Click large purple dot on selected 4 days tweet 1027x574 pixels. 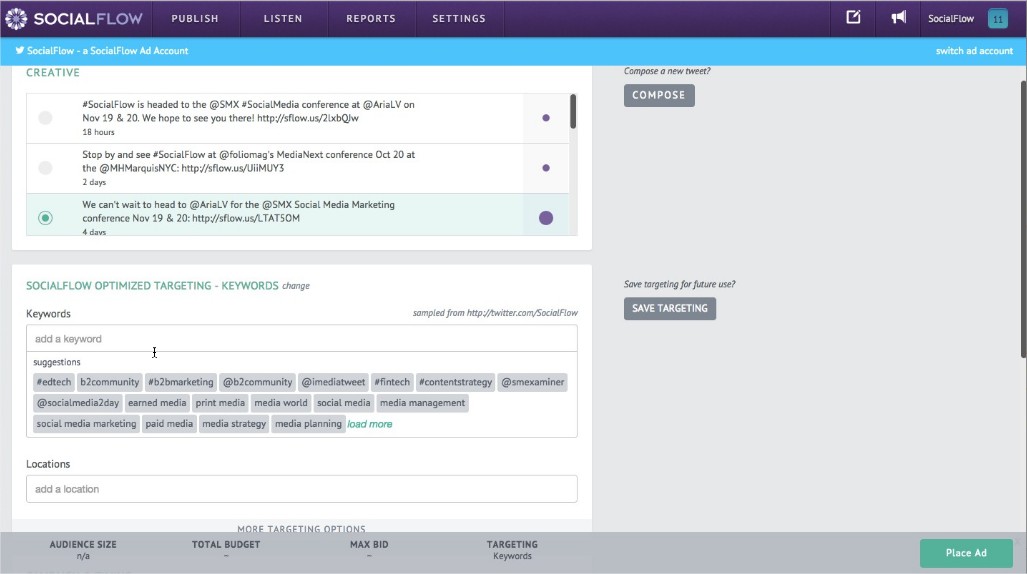[x=546, y=218]
